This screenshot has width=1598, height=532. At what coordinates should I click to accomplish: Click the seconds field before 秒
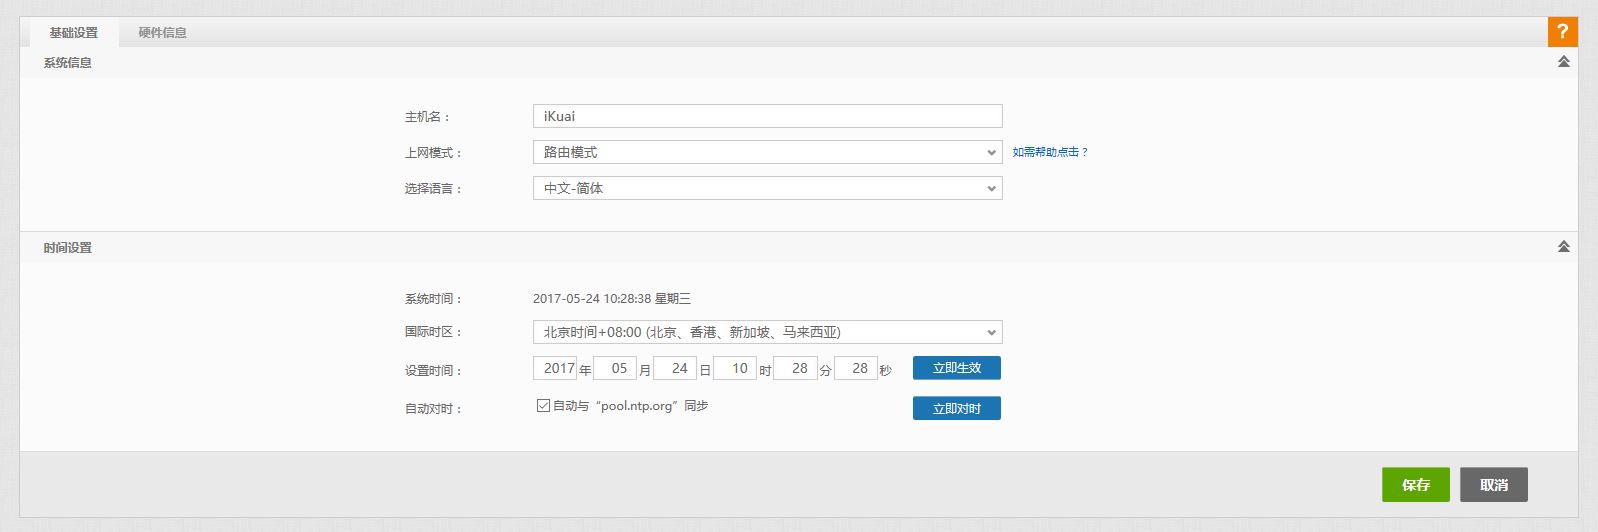pos(856,368)
